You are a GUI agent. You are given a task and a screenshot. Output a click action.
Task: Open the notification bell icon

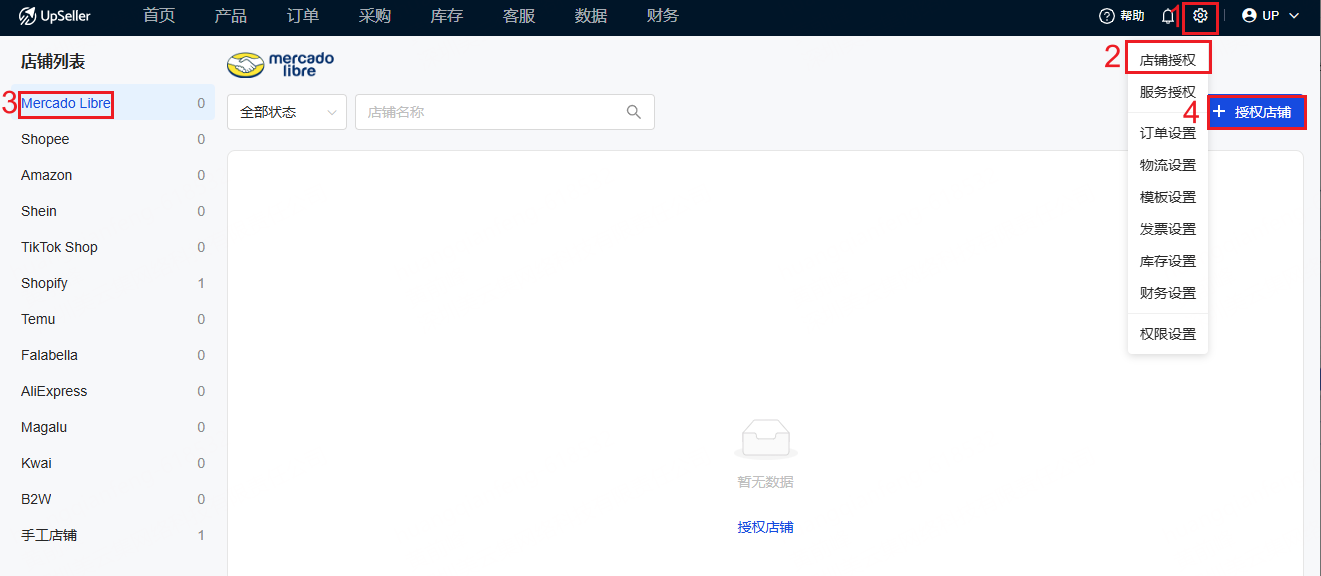coord(1167,16)
